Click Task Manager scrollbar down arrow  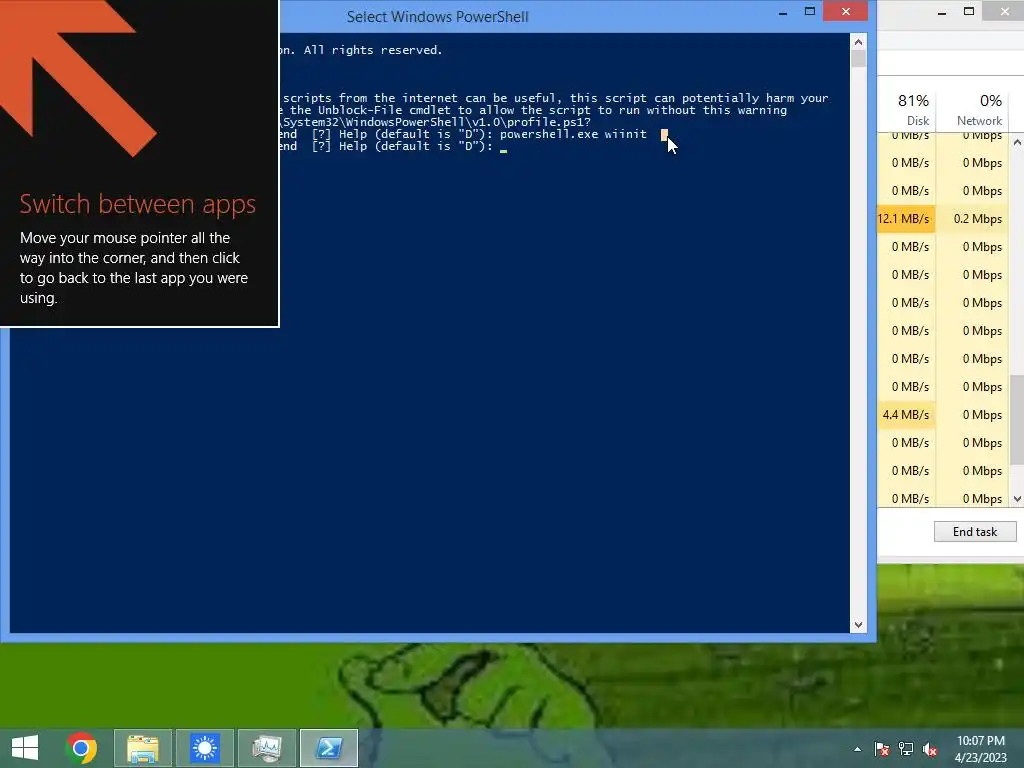point(1017,498)
